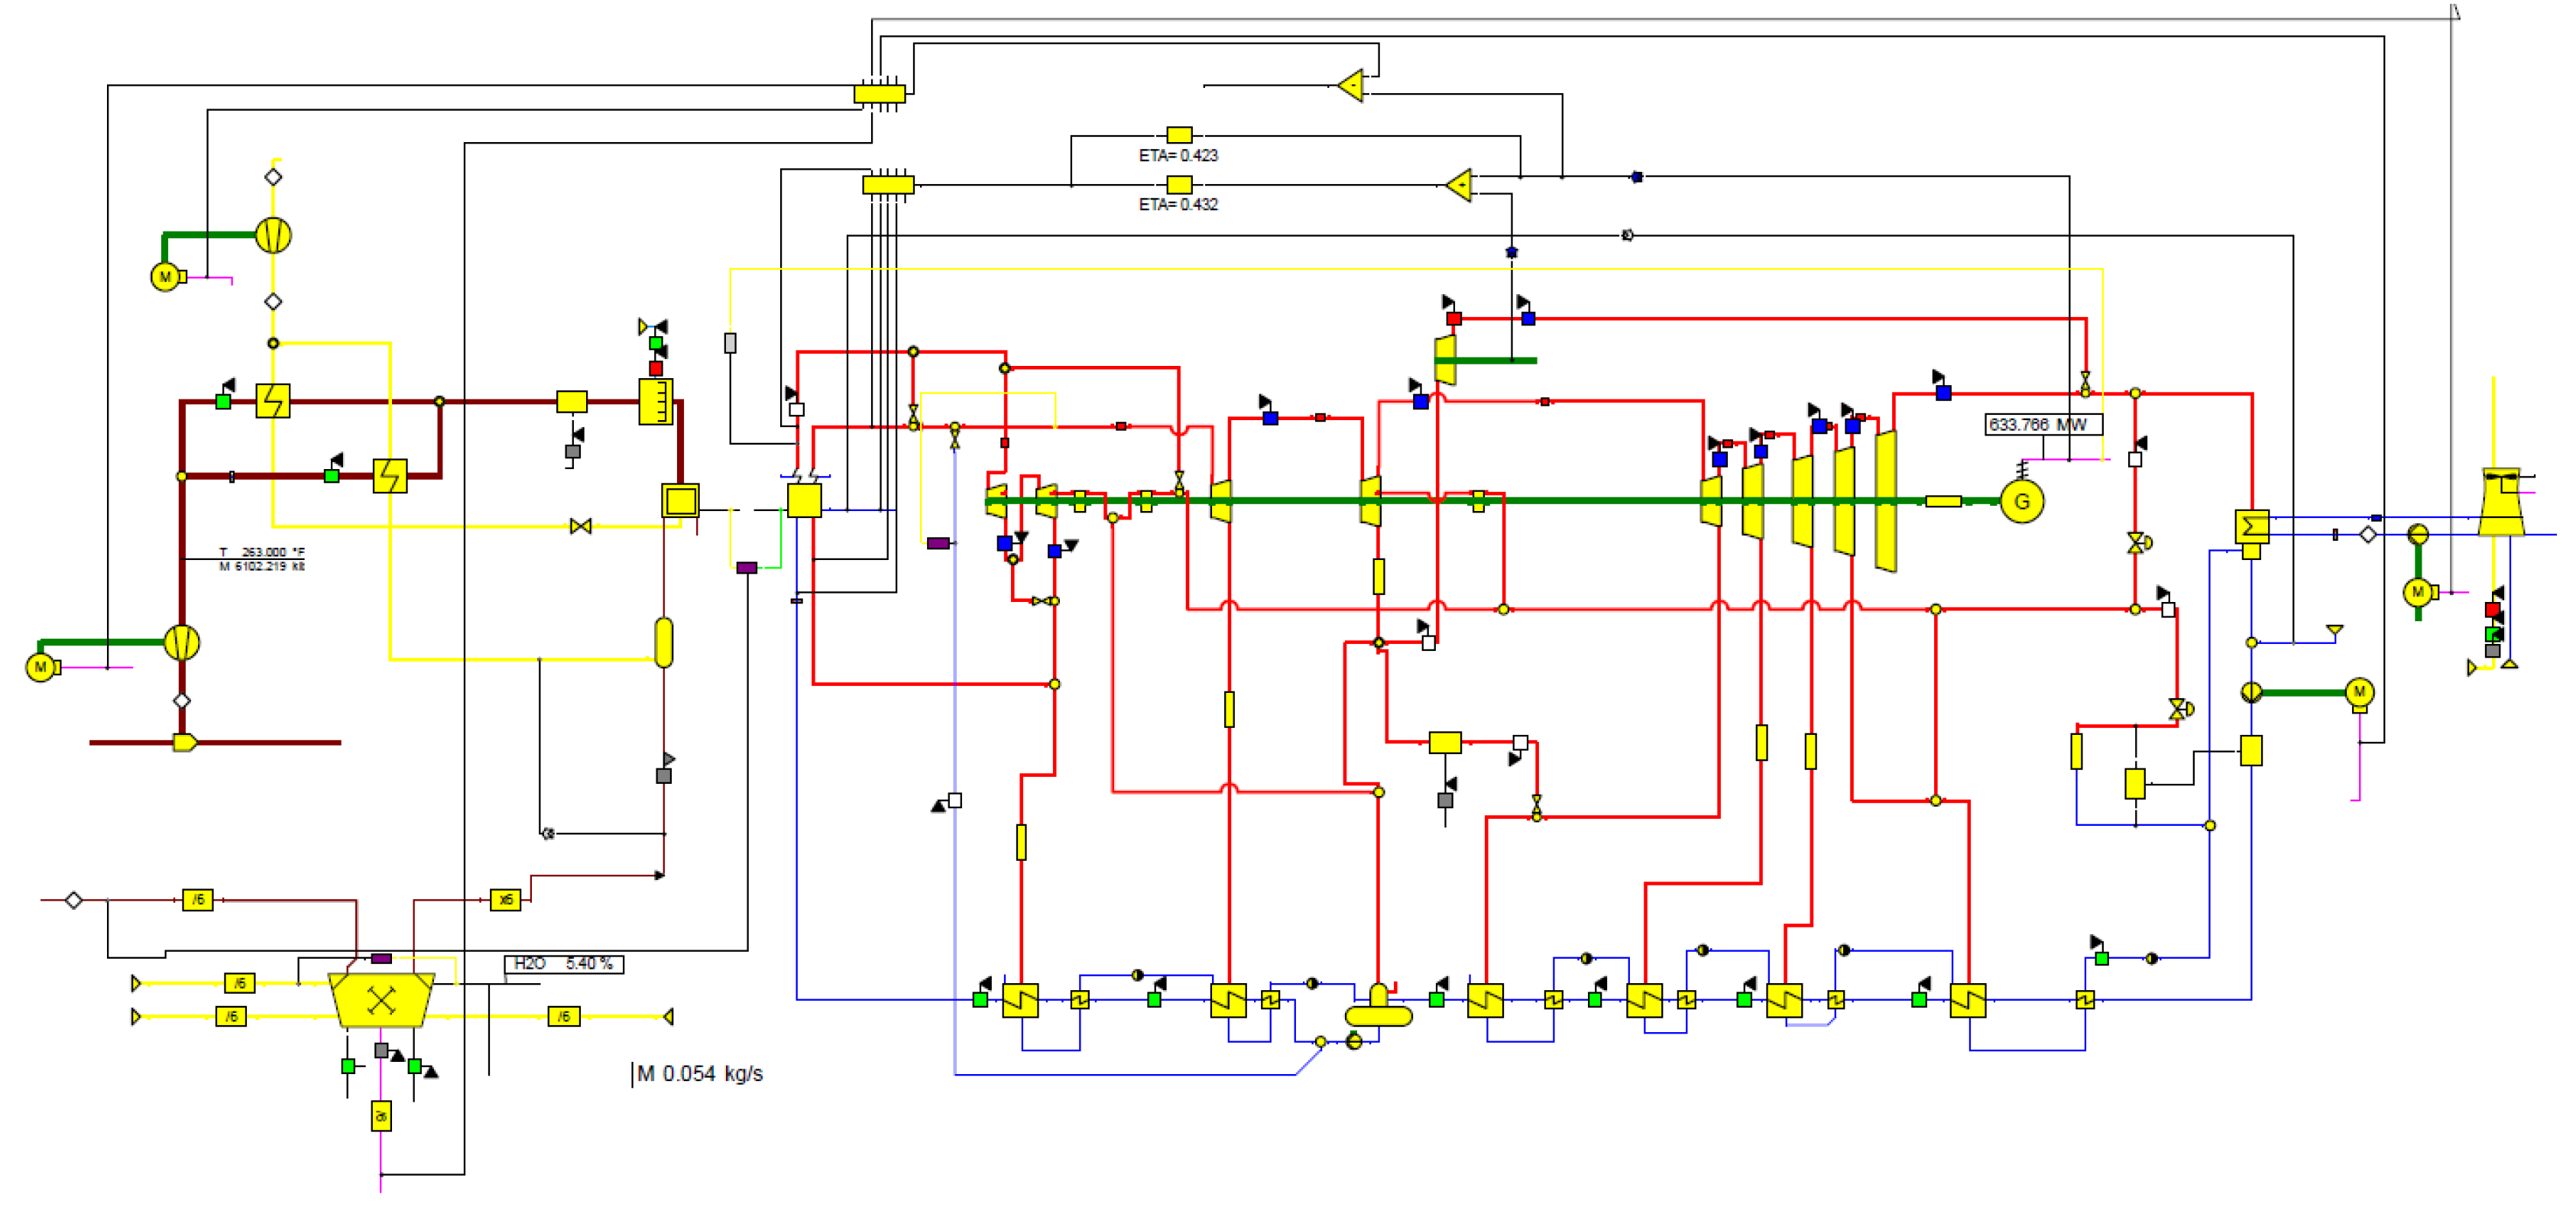Click the condensate pump motor M

point(2359,692)
